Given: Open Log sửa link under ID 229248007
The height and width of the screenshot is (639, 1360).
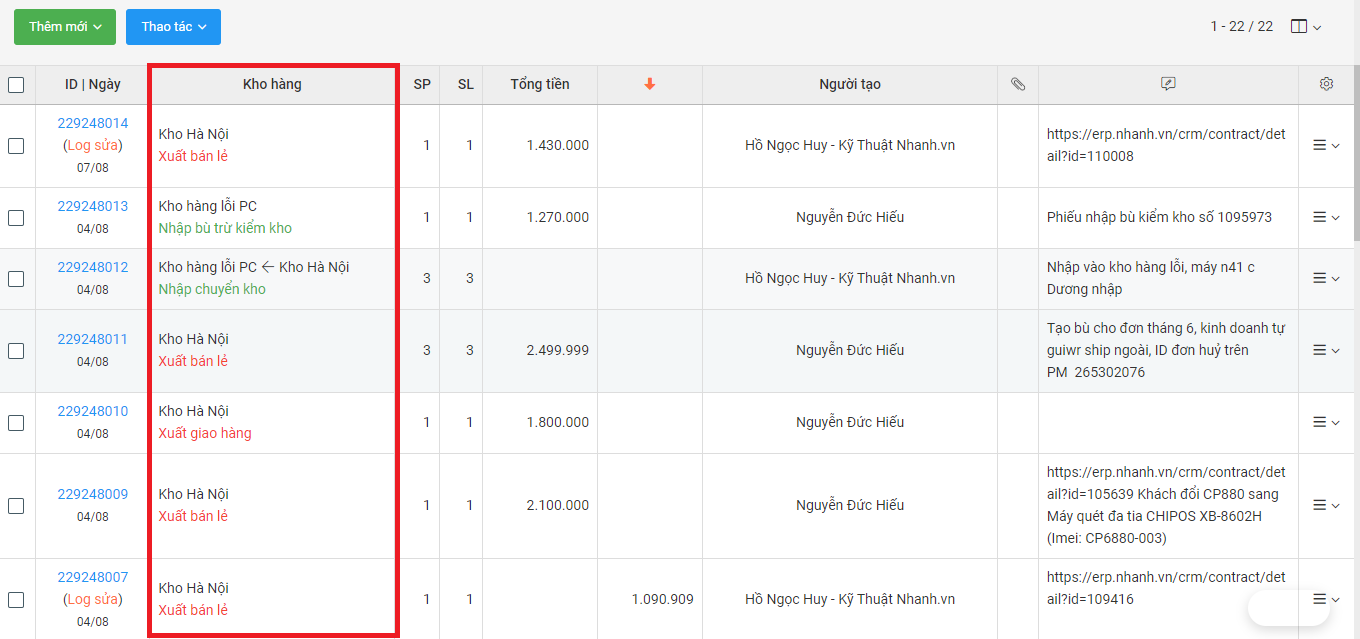Looking at the screenshot, I should [x=92, y=600].
